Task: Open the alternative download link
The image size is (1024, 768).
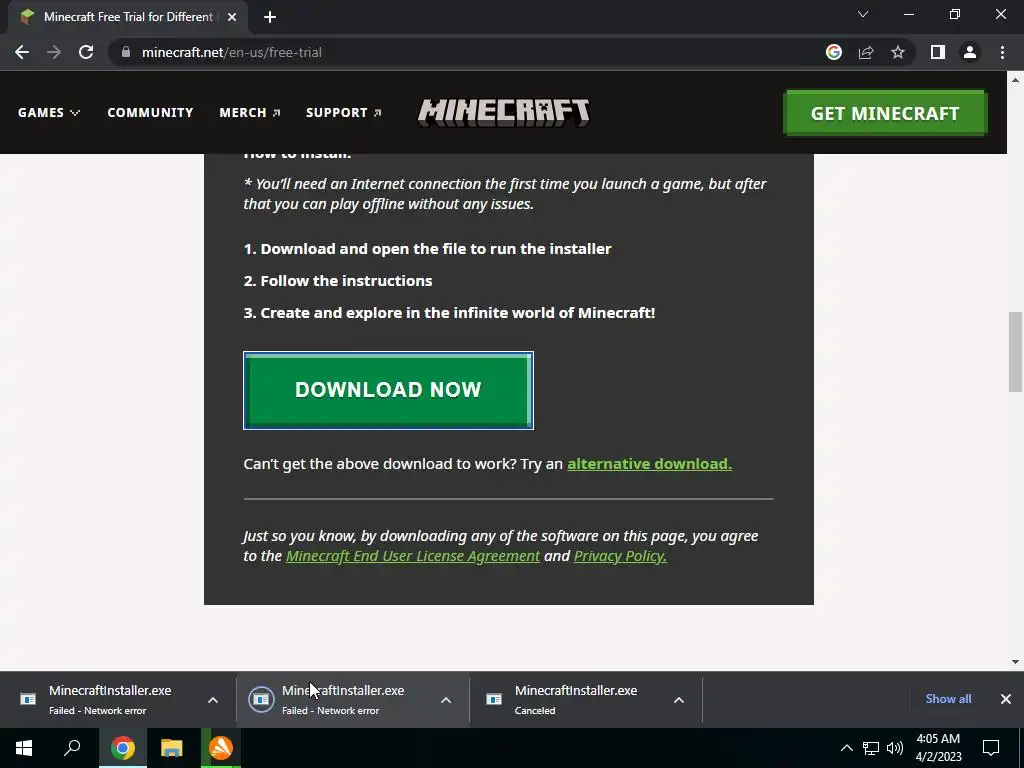Action: [649, 464]
